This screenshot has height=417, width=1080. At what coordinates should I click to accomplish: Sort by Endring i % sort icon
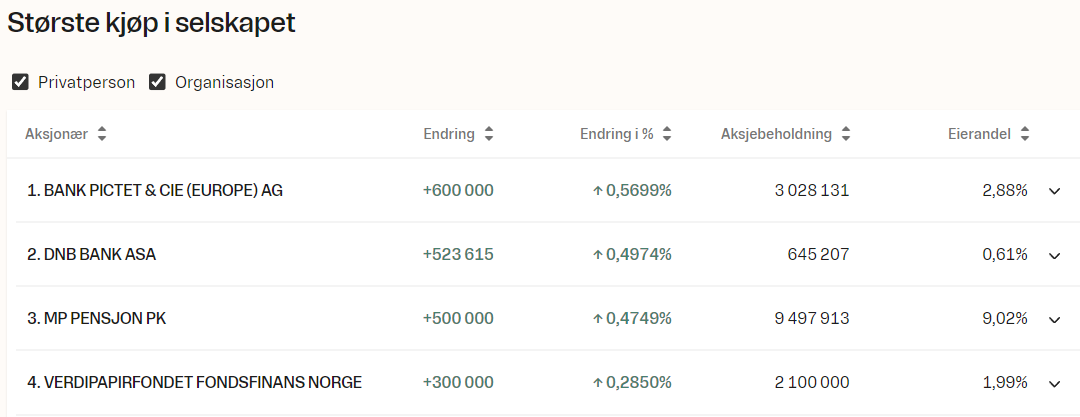[x=666, y=134]
